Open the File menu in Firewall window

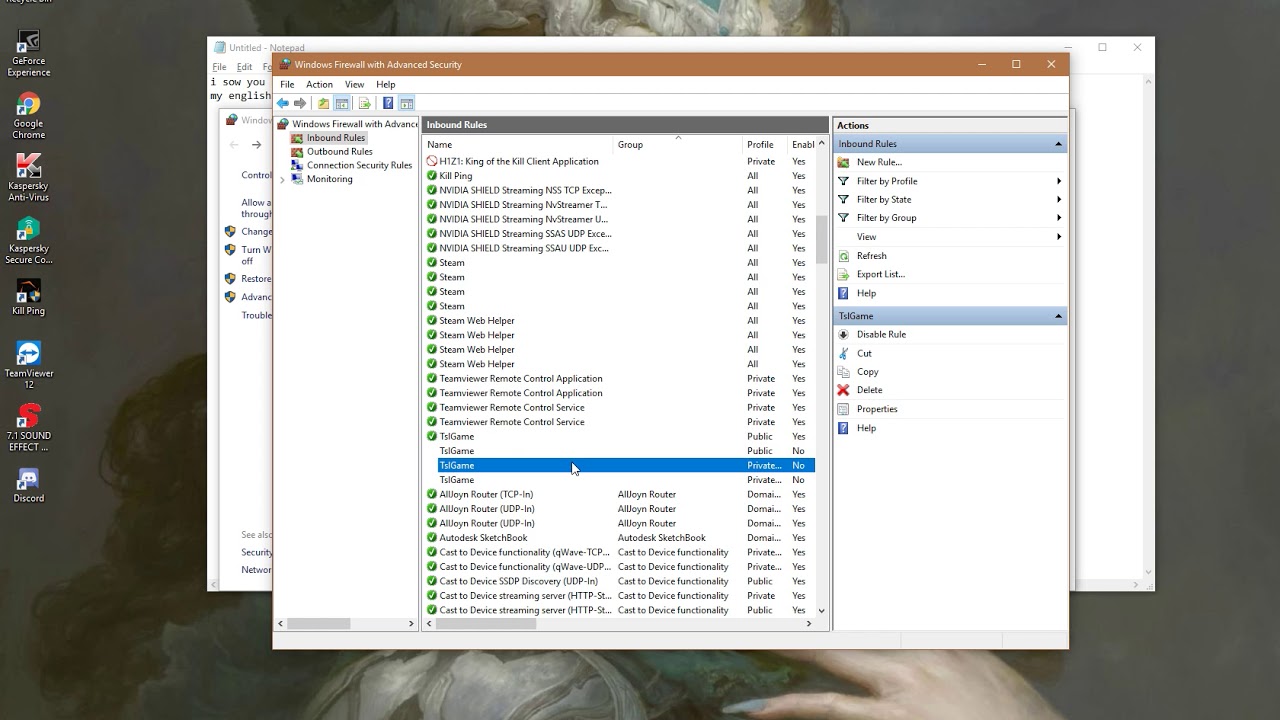pos(287,84)
